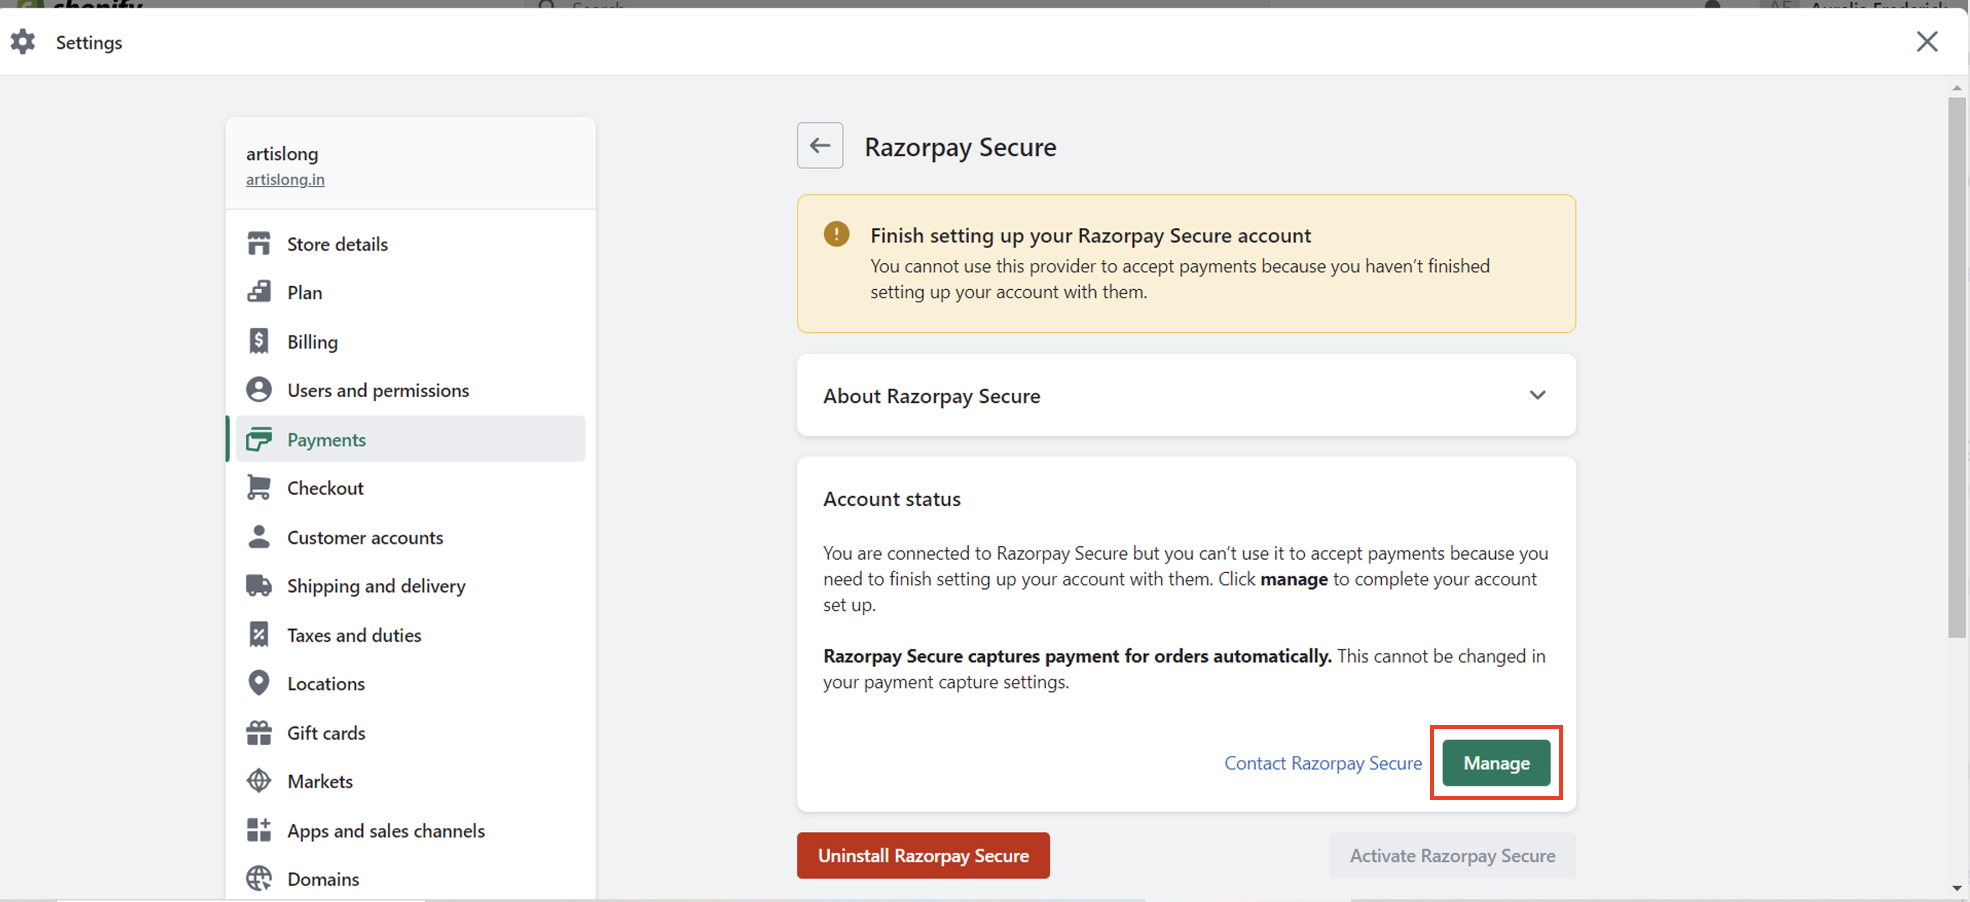Click the Settings title text
Viewport: 1970px width, 902px height.
(x=89, y=42)
